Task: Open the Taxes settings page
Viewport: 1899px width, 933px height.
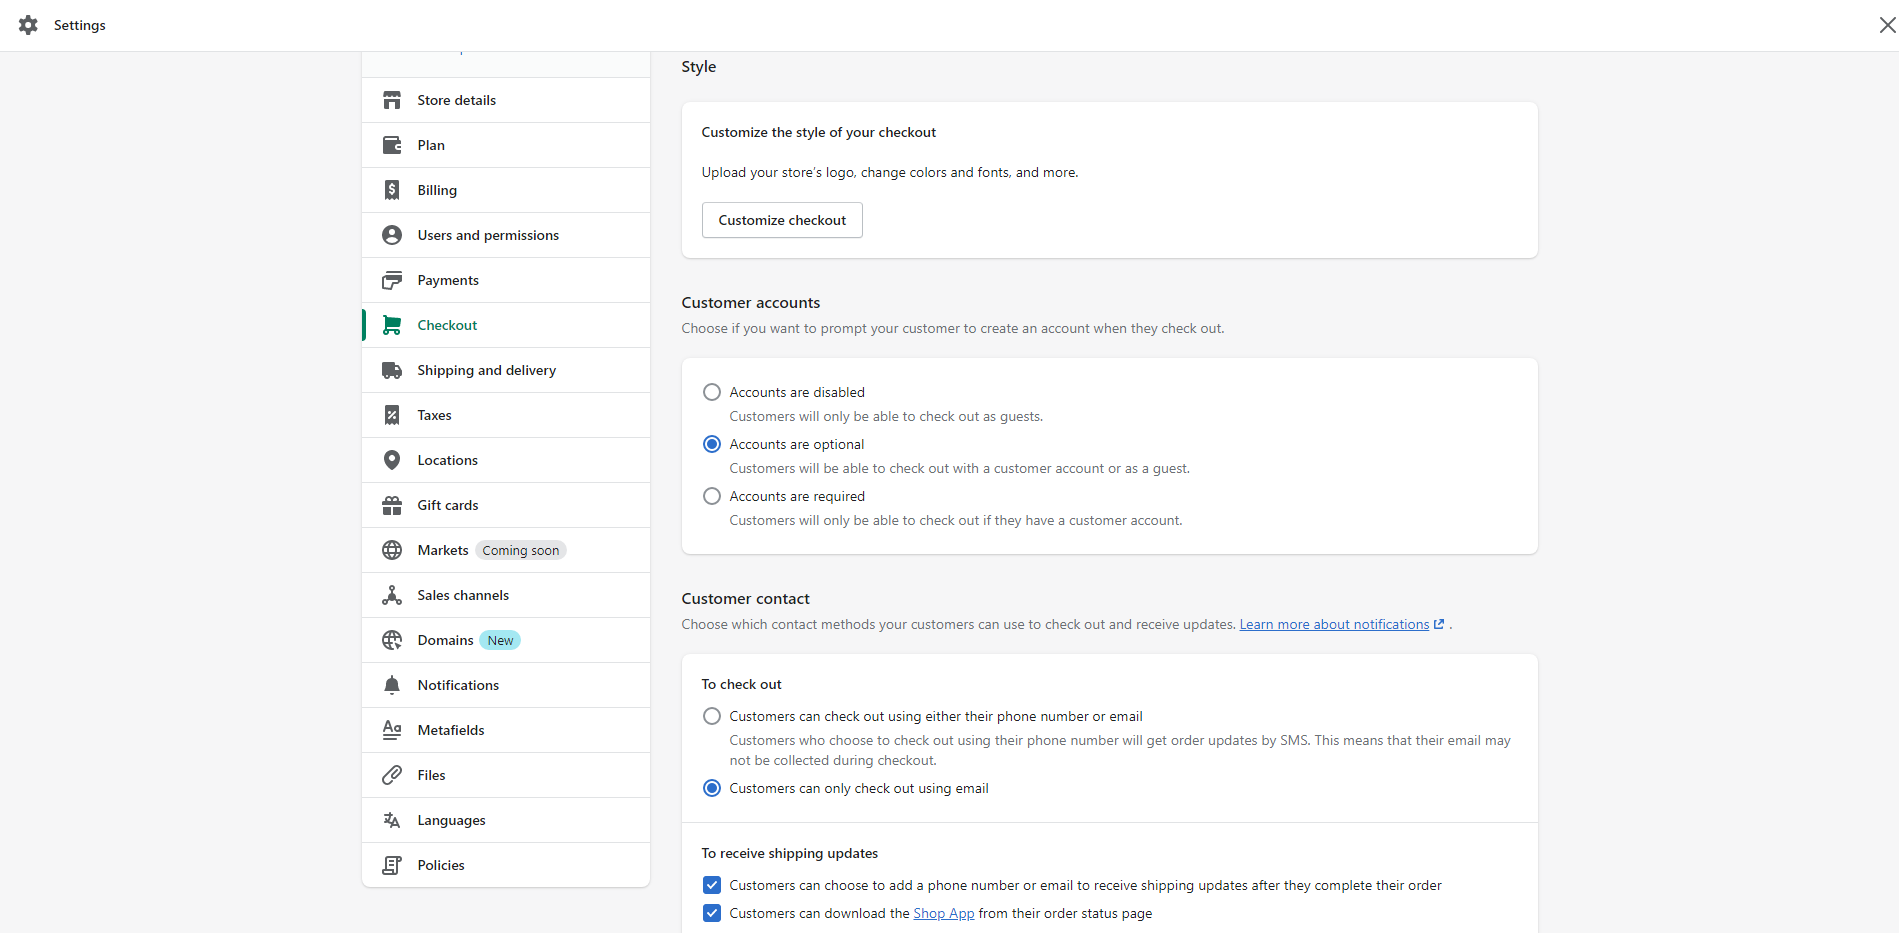Action: 434,415
